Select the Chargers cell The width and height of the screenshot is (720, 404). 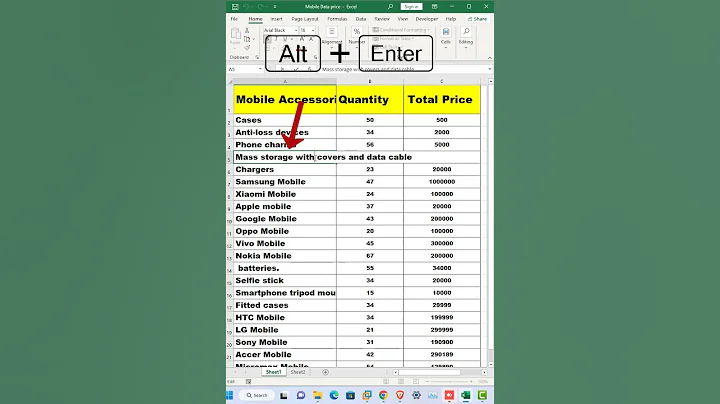click(x=285, y=169)
